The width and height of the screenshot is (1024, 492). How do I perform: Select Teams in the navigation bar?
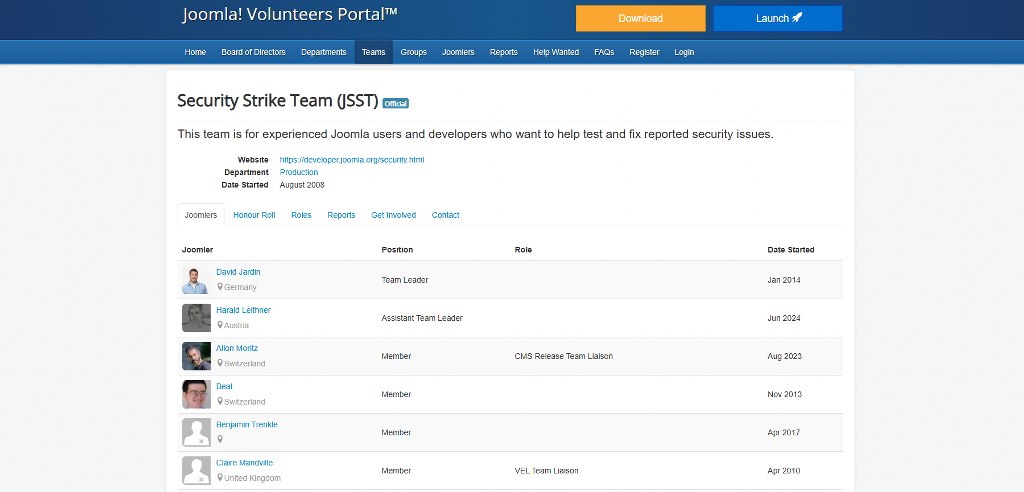tap(374, 52)
